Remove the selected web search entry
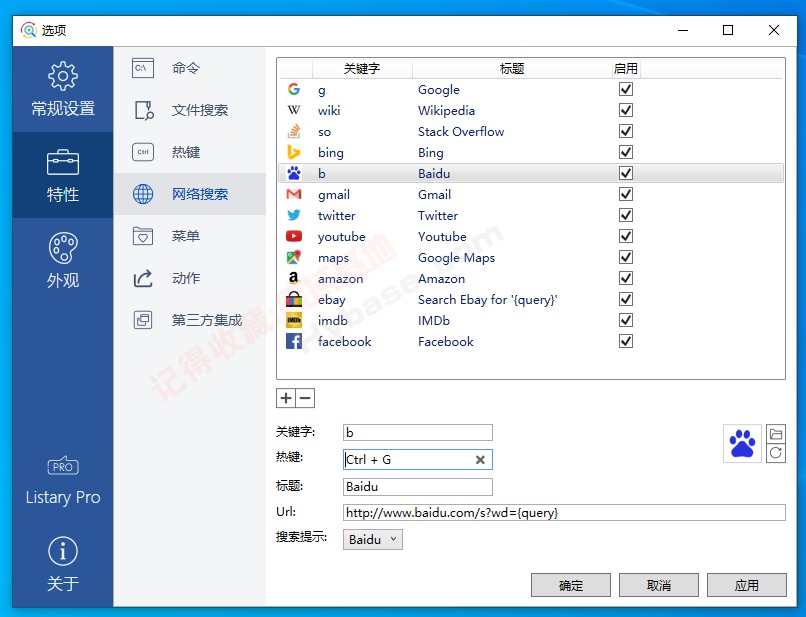Screen dimensions: 806x617 (305, 398)
